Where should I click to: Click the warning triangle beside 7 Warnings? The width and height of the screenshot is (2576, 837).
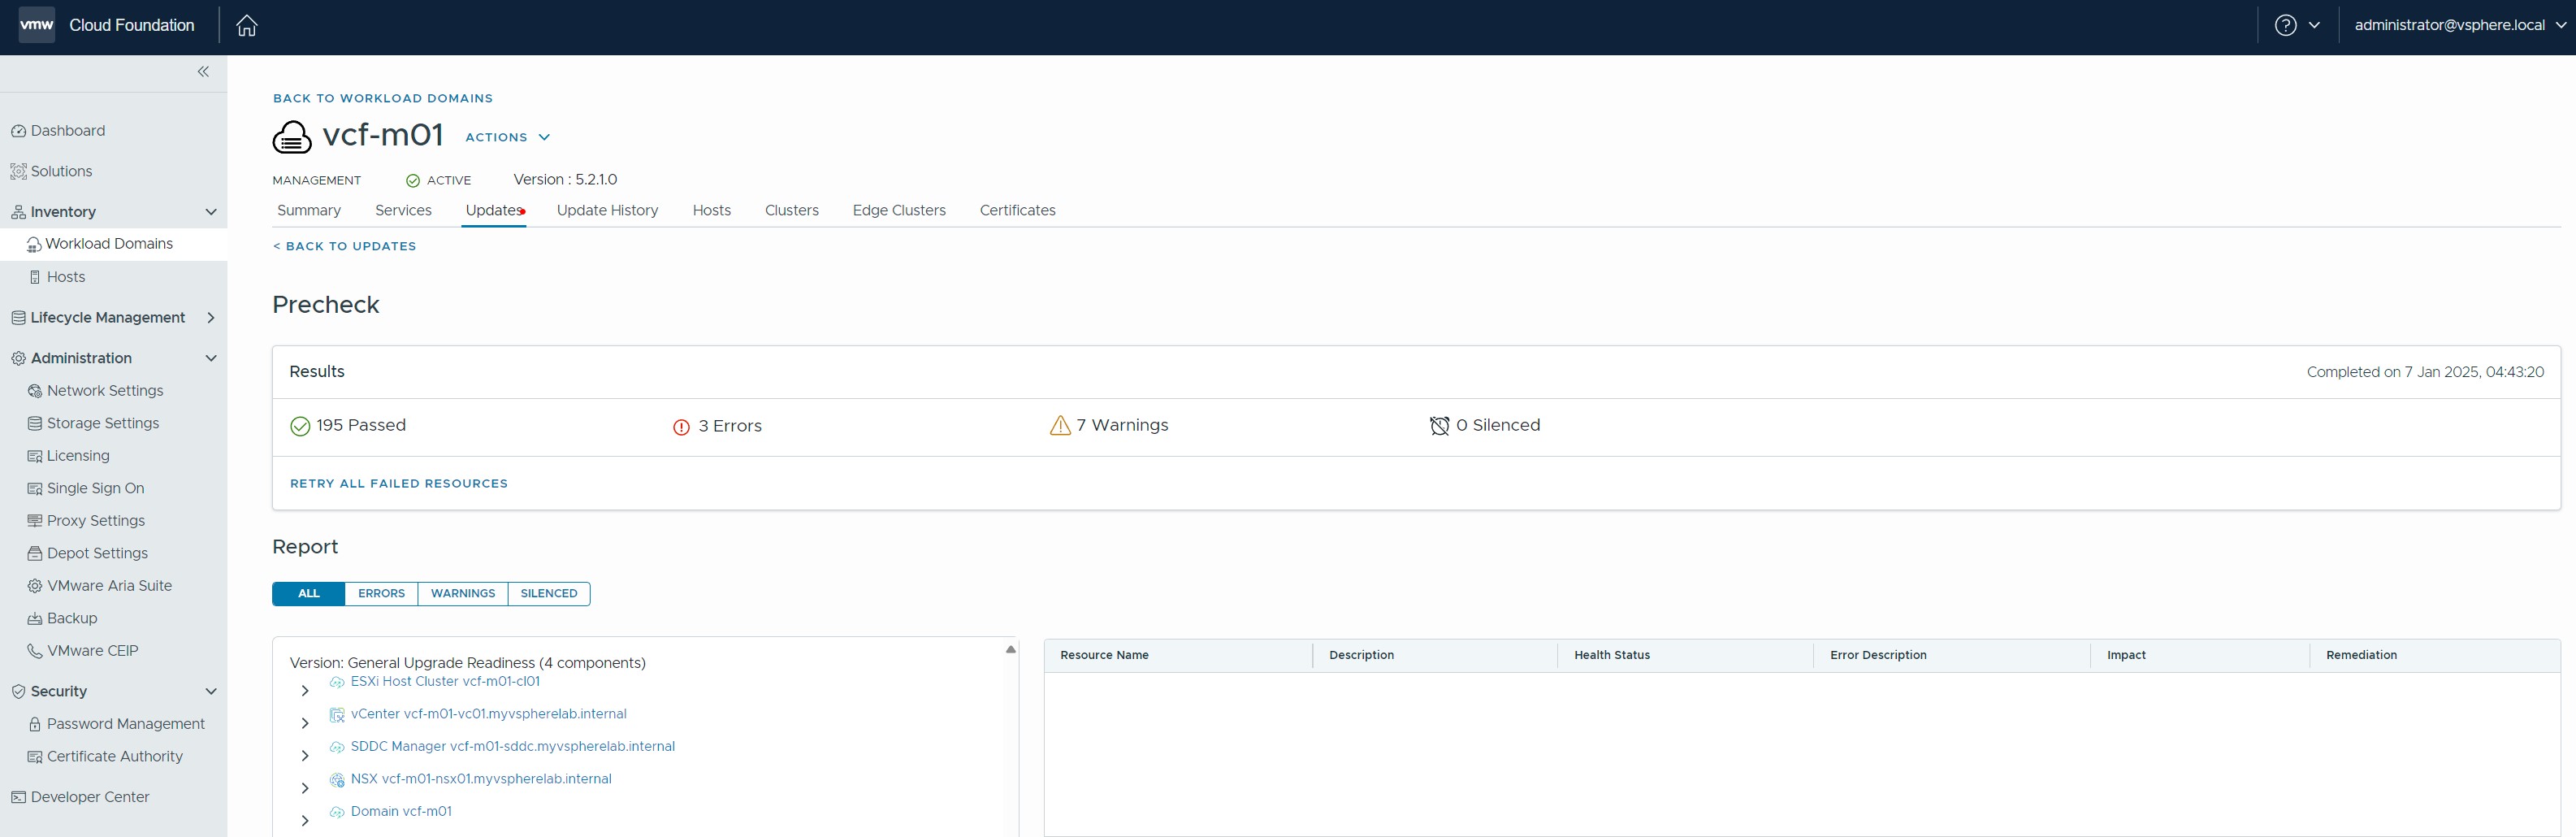[1060, 426]
